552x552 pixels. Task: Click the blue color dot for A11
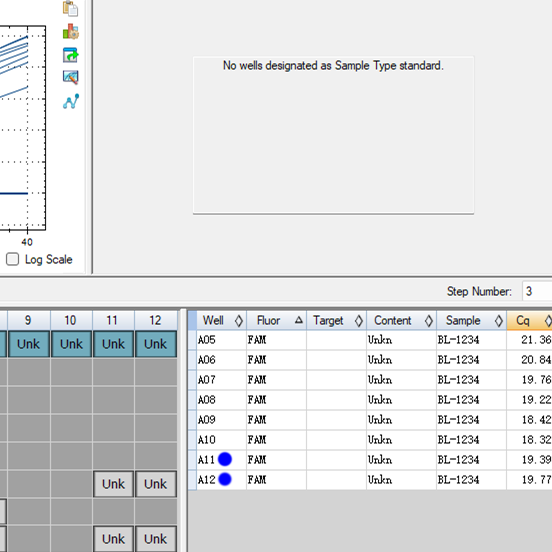225,459
